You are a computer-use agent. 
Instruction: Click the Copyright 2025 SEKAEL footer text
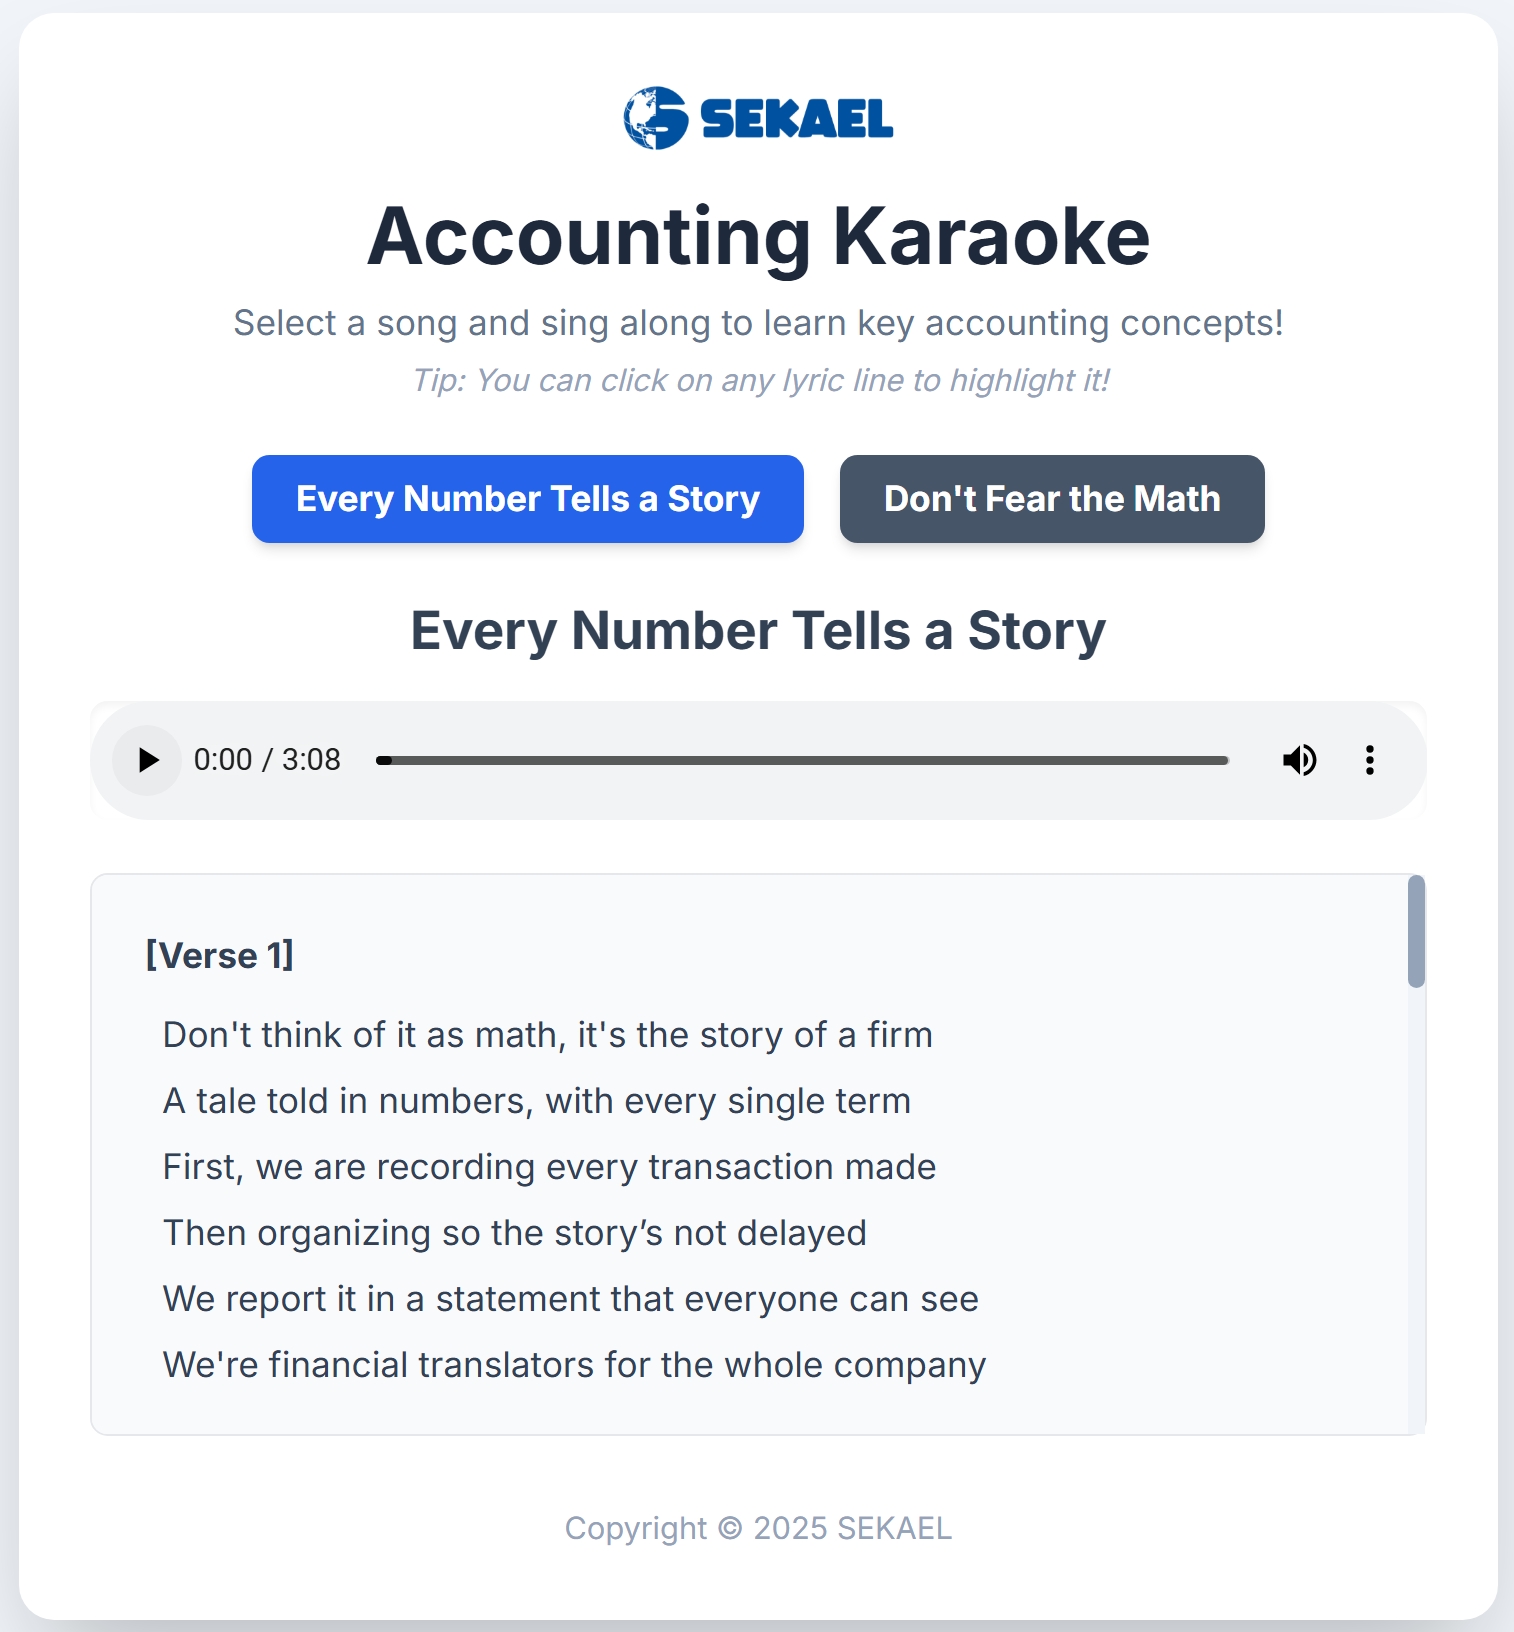pyautogui.click(x=758, y=1528)
